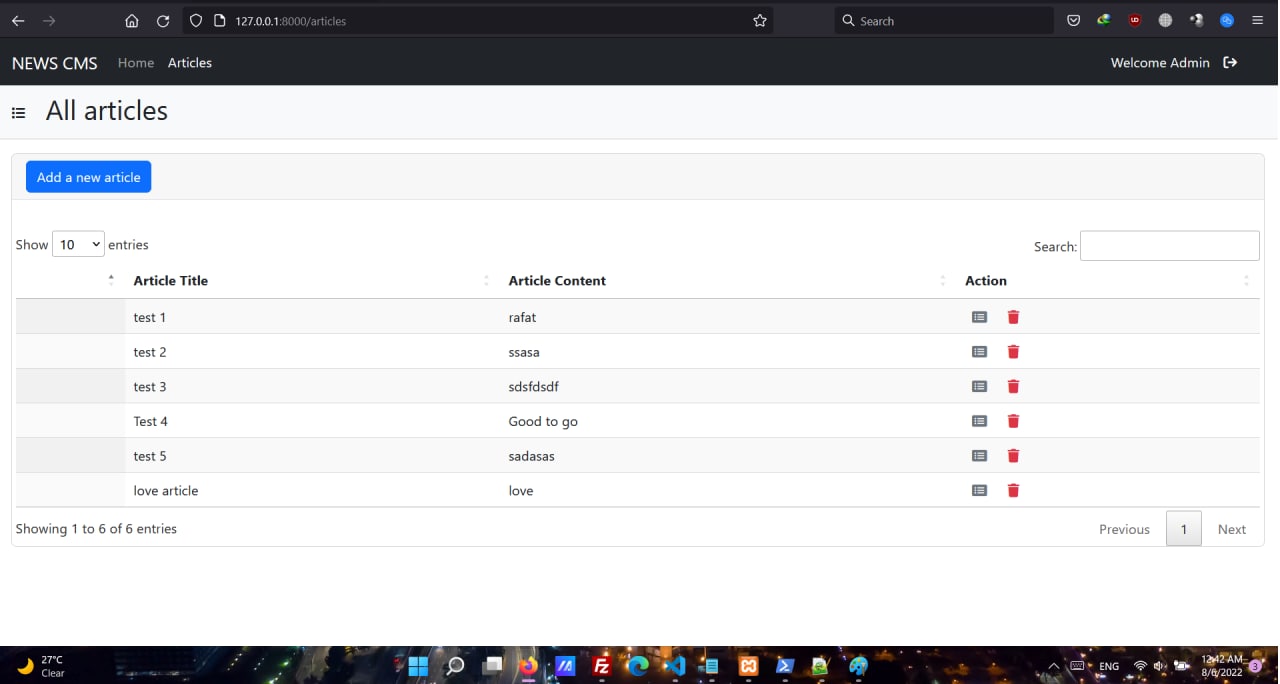Viewport: 1280px width, 684px height.
Task: Click Welcome Admin text
Action: click(x=1160, y=63)
